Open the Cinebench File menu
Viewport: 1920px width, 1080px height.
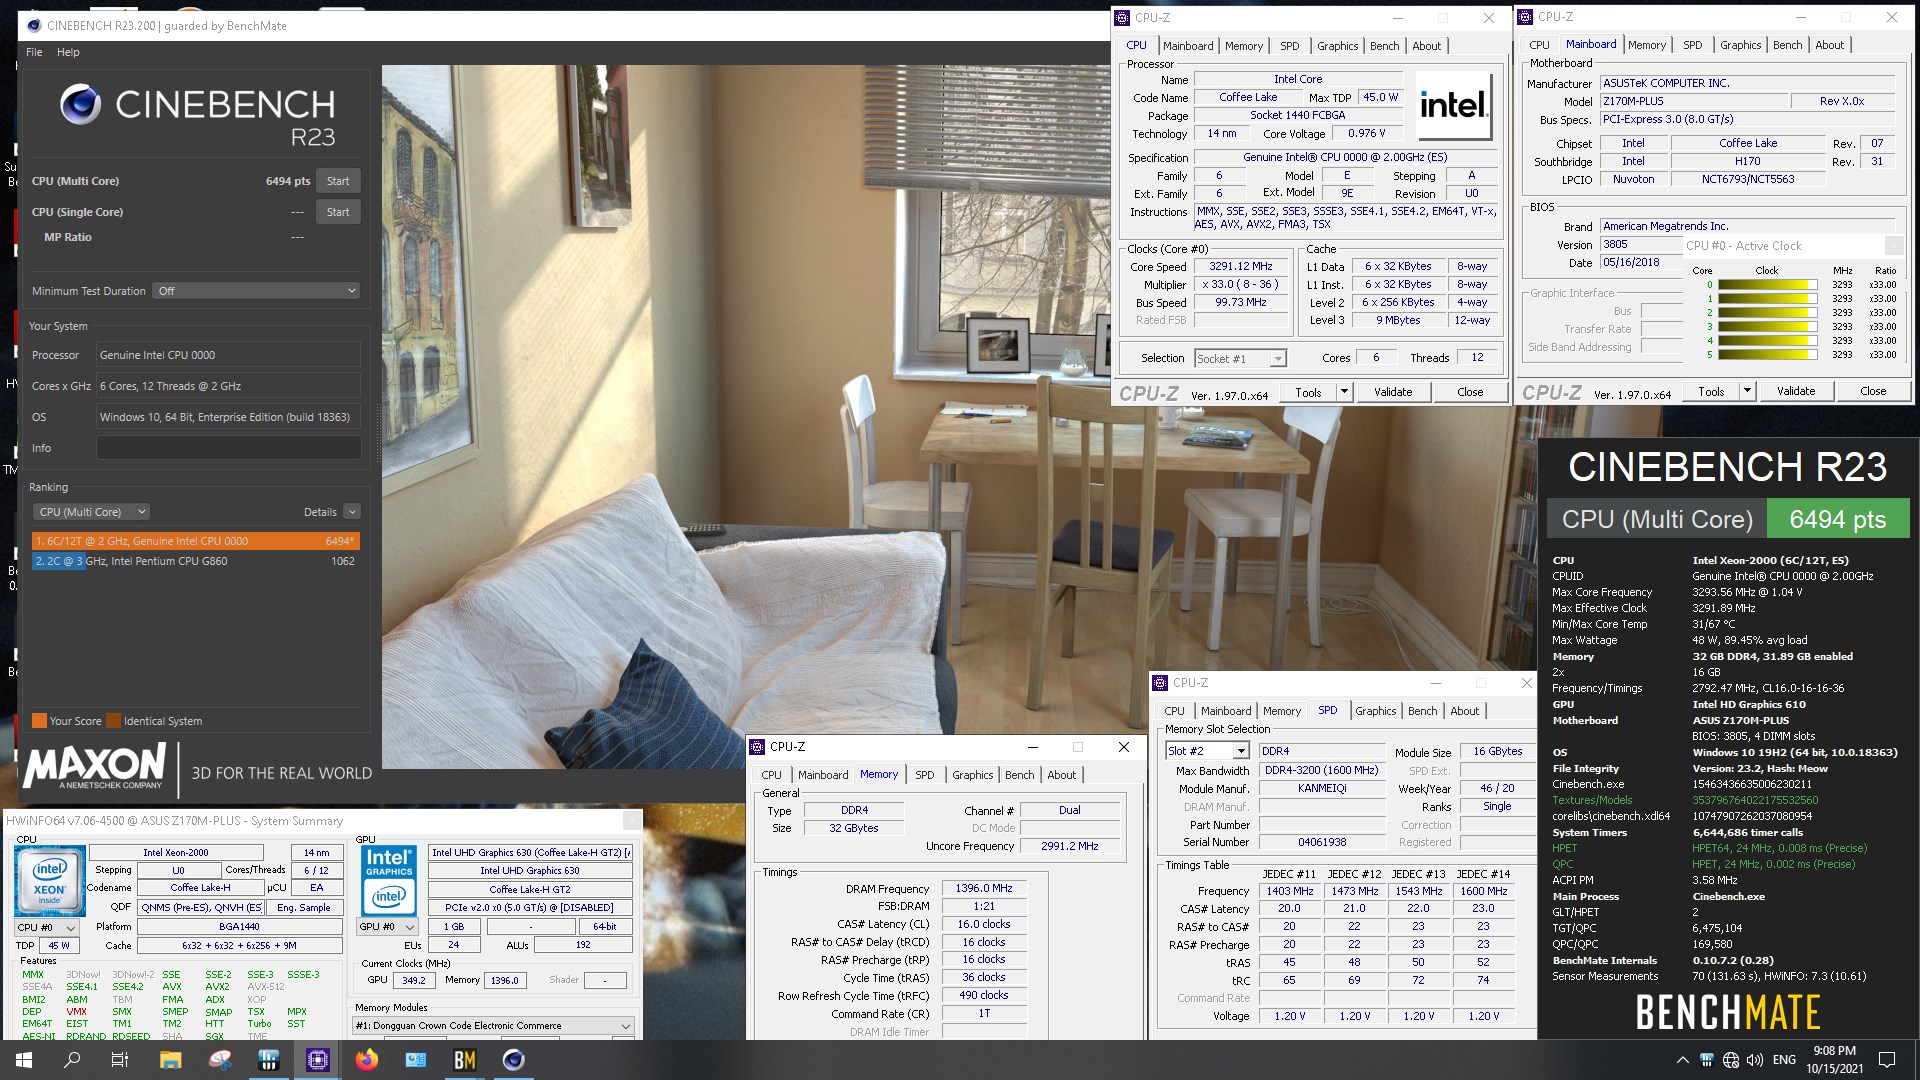(34, 52)
